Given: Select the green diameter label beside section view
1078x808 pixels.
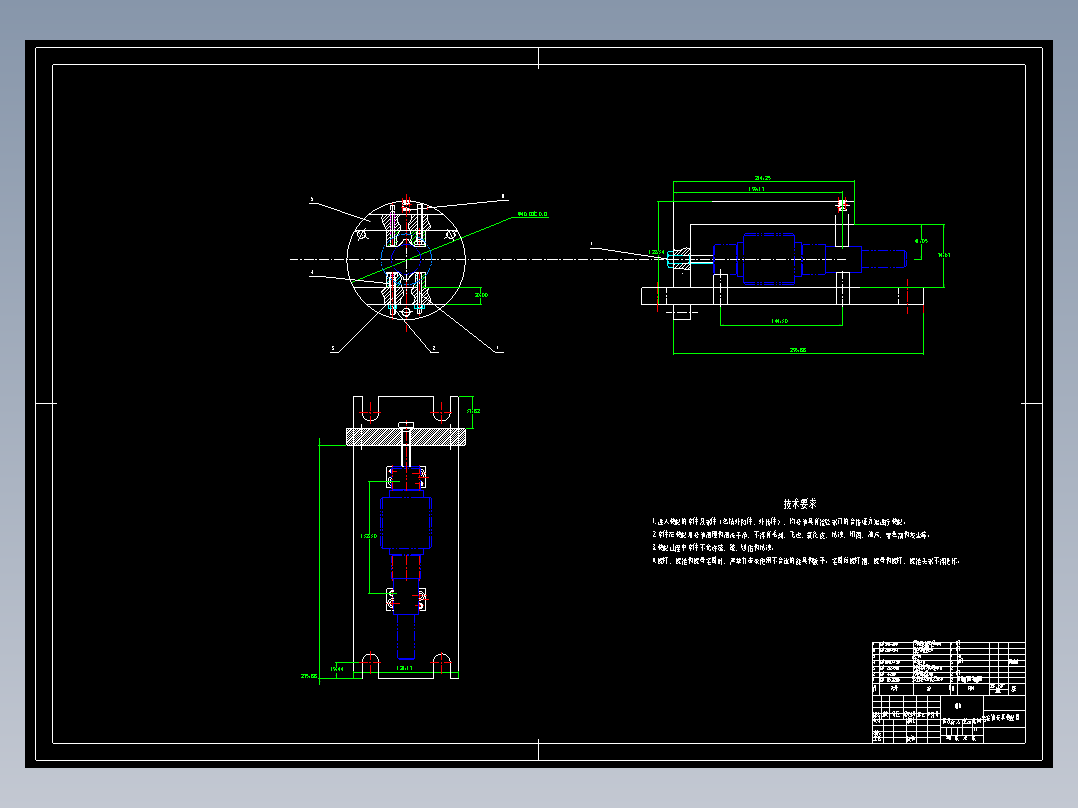Looking at the screenshot, I should coord(532,214).
